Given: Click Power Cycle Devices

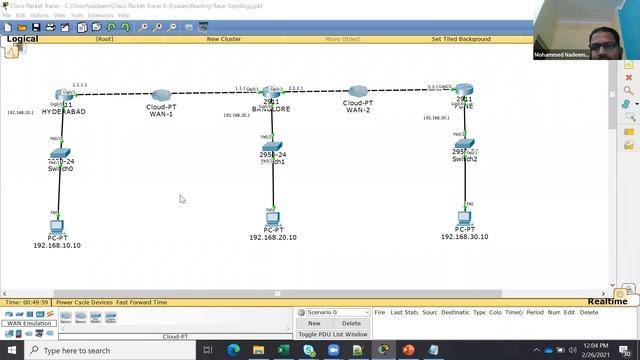Looking at the screenshot, I should pyautogui.click(x=84, y=302).
